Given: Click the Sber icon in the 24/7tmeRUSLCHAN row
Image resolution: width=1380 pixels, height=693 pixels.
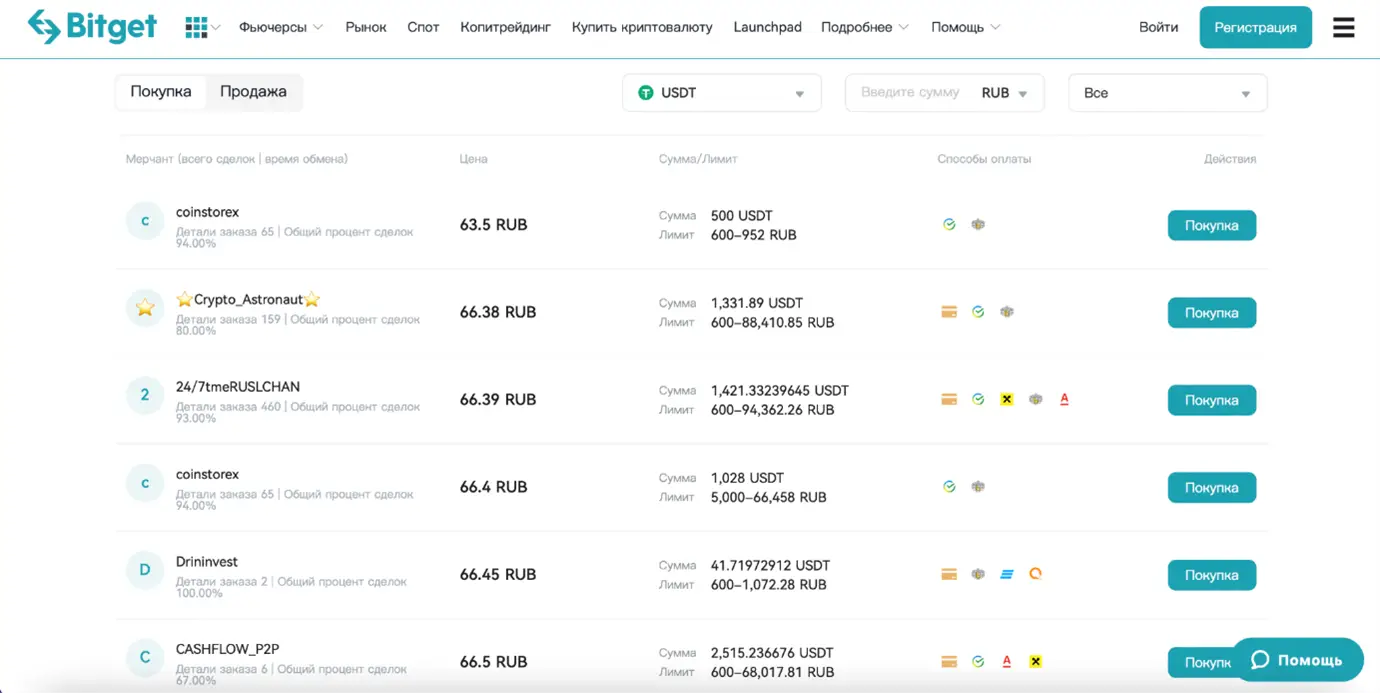Looking at the screenshot, I should 978,400.
